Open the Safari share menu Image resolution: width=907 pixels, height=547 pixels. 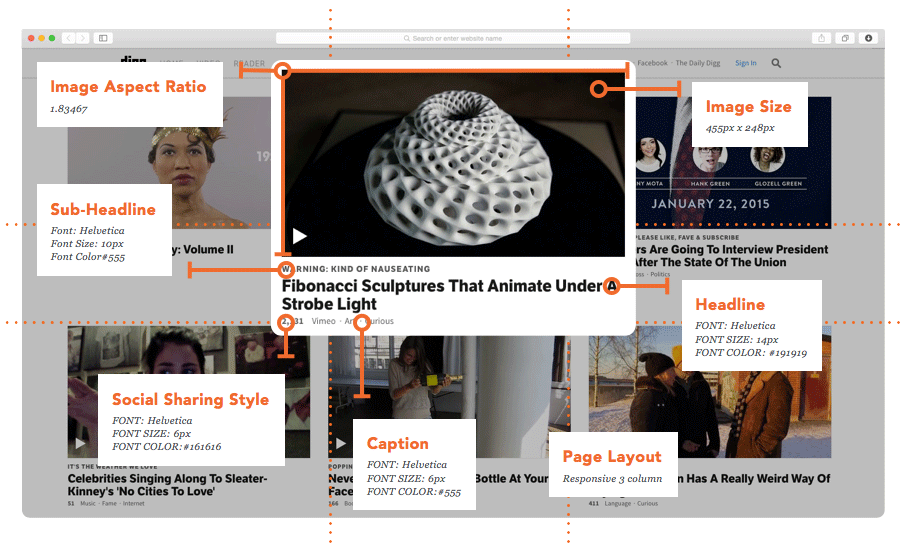tap(821, 38)
